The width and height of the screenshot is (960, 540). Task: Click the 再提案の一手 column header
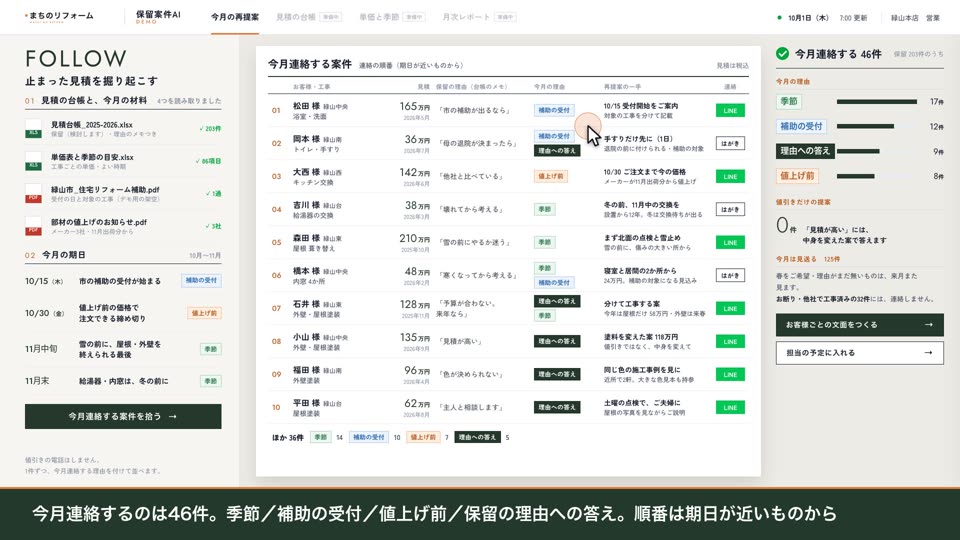(x=622, y=87)
